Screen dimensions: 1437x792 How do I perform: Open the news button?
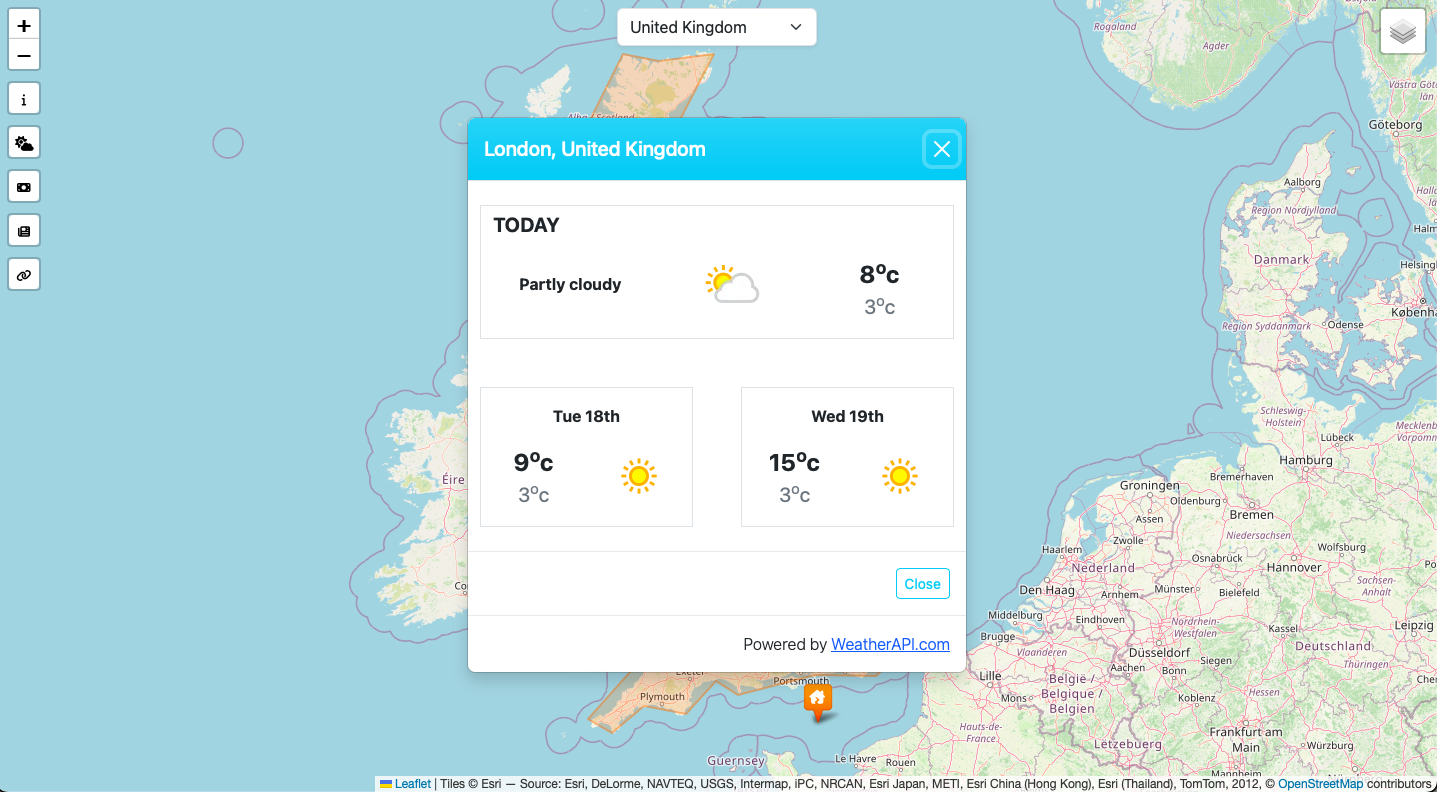[24, 231]
